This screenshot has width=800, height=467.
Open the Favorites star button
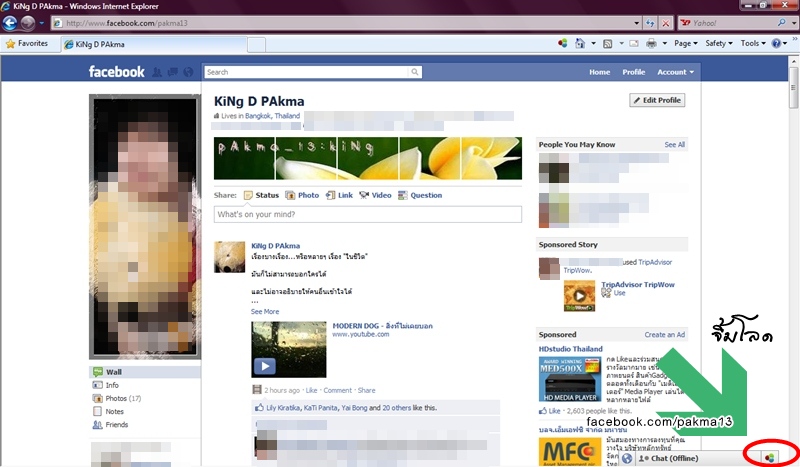click(27, 44)
